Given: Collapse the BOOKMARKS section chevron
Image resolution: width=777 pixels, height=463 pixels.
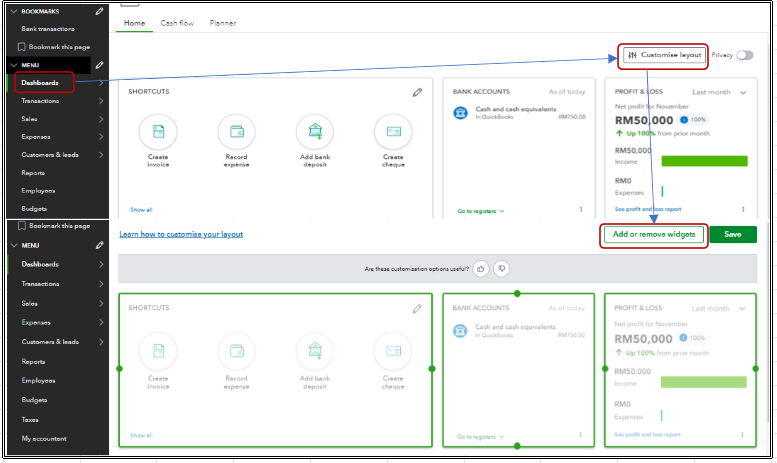Looking at the screenshot, I should (x=14, y=11).
